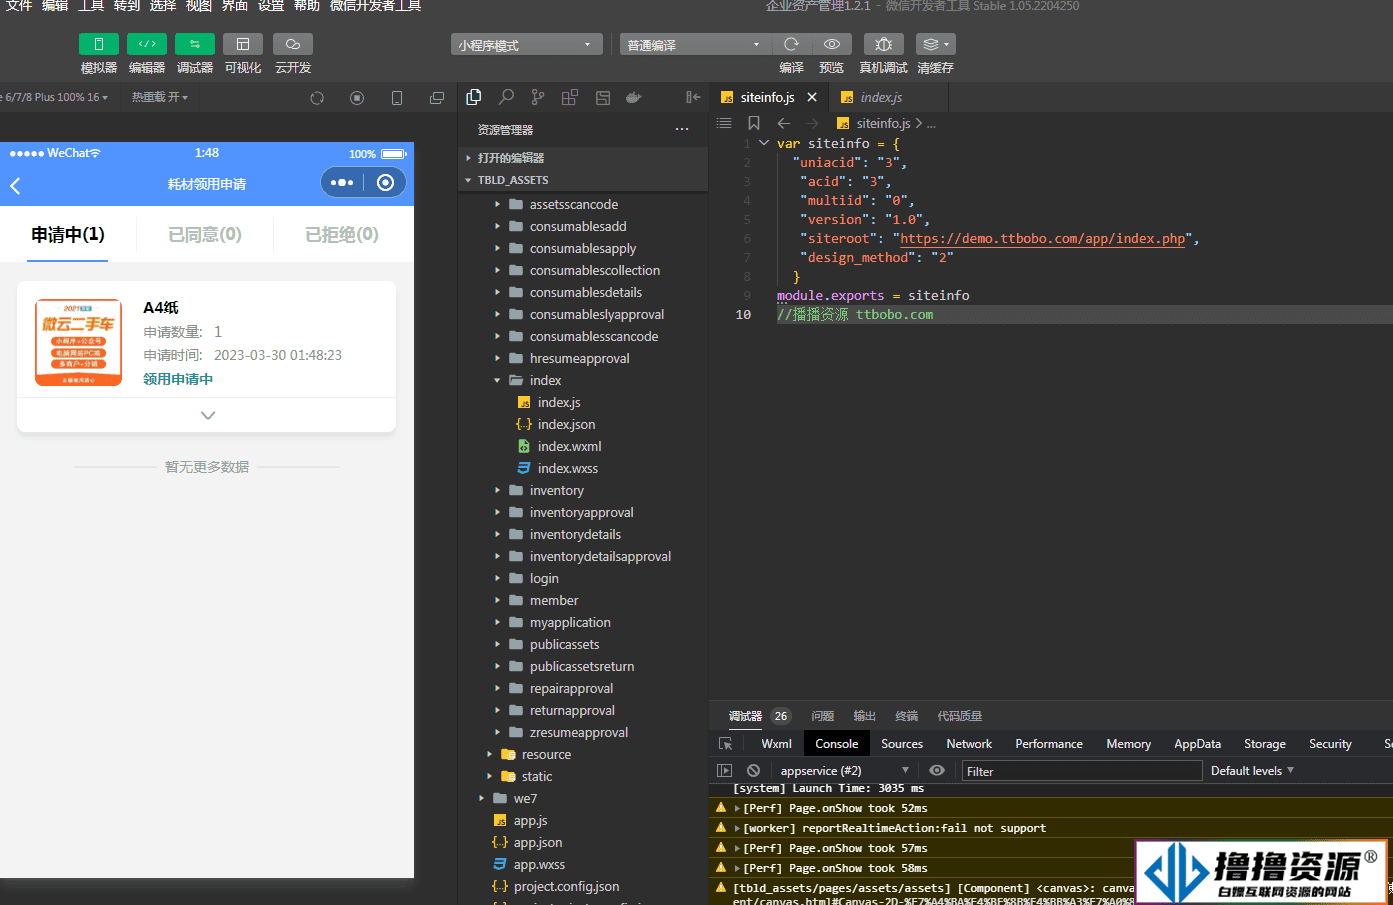The height and width of the screenshot is (905, 1393).
Task: Click the editor outline list icon
Action: click(724, 123)
